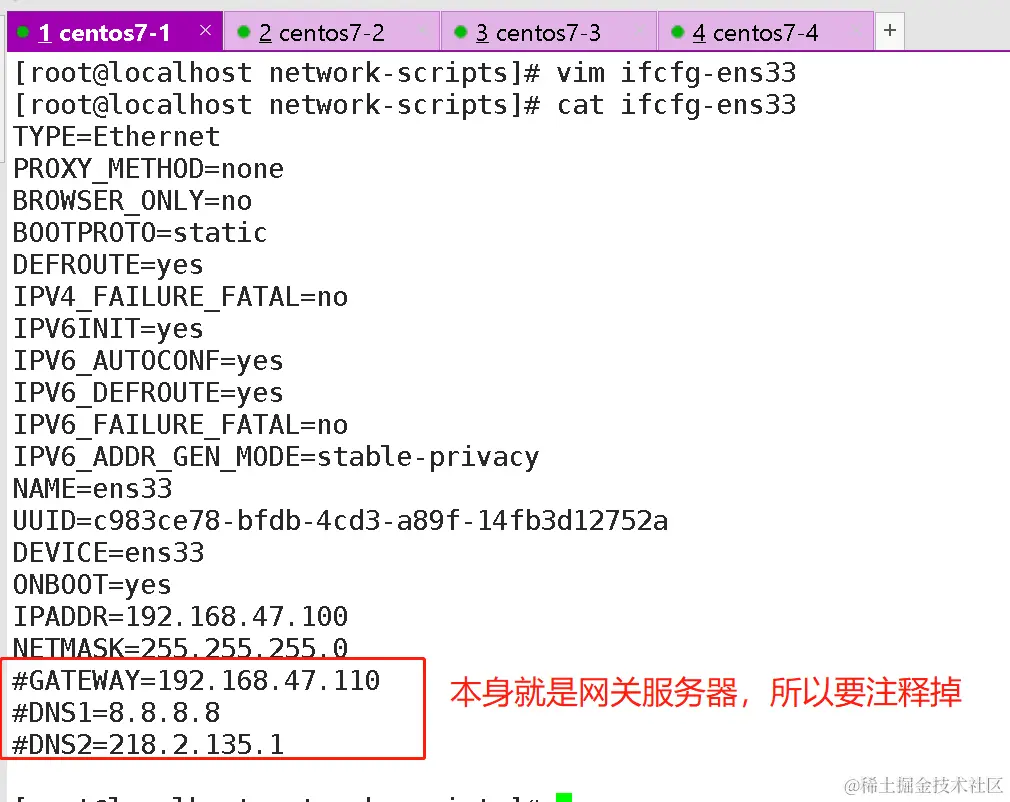Click the #DNS1=8.8.8.8 line
Screen dimensions: 1010x802
(117, 713)
